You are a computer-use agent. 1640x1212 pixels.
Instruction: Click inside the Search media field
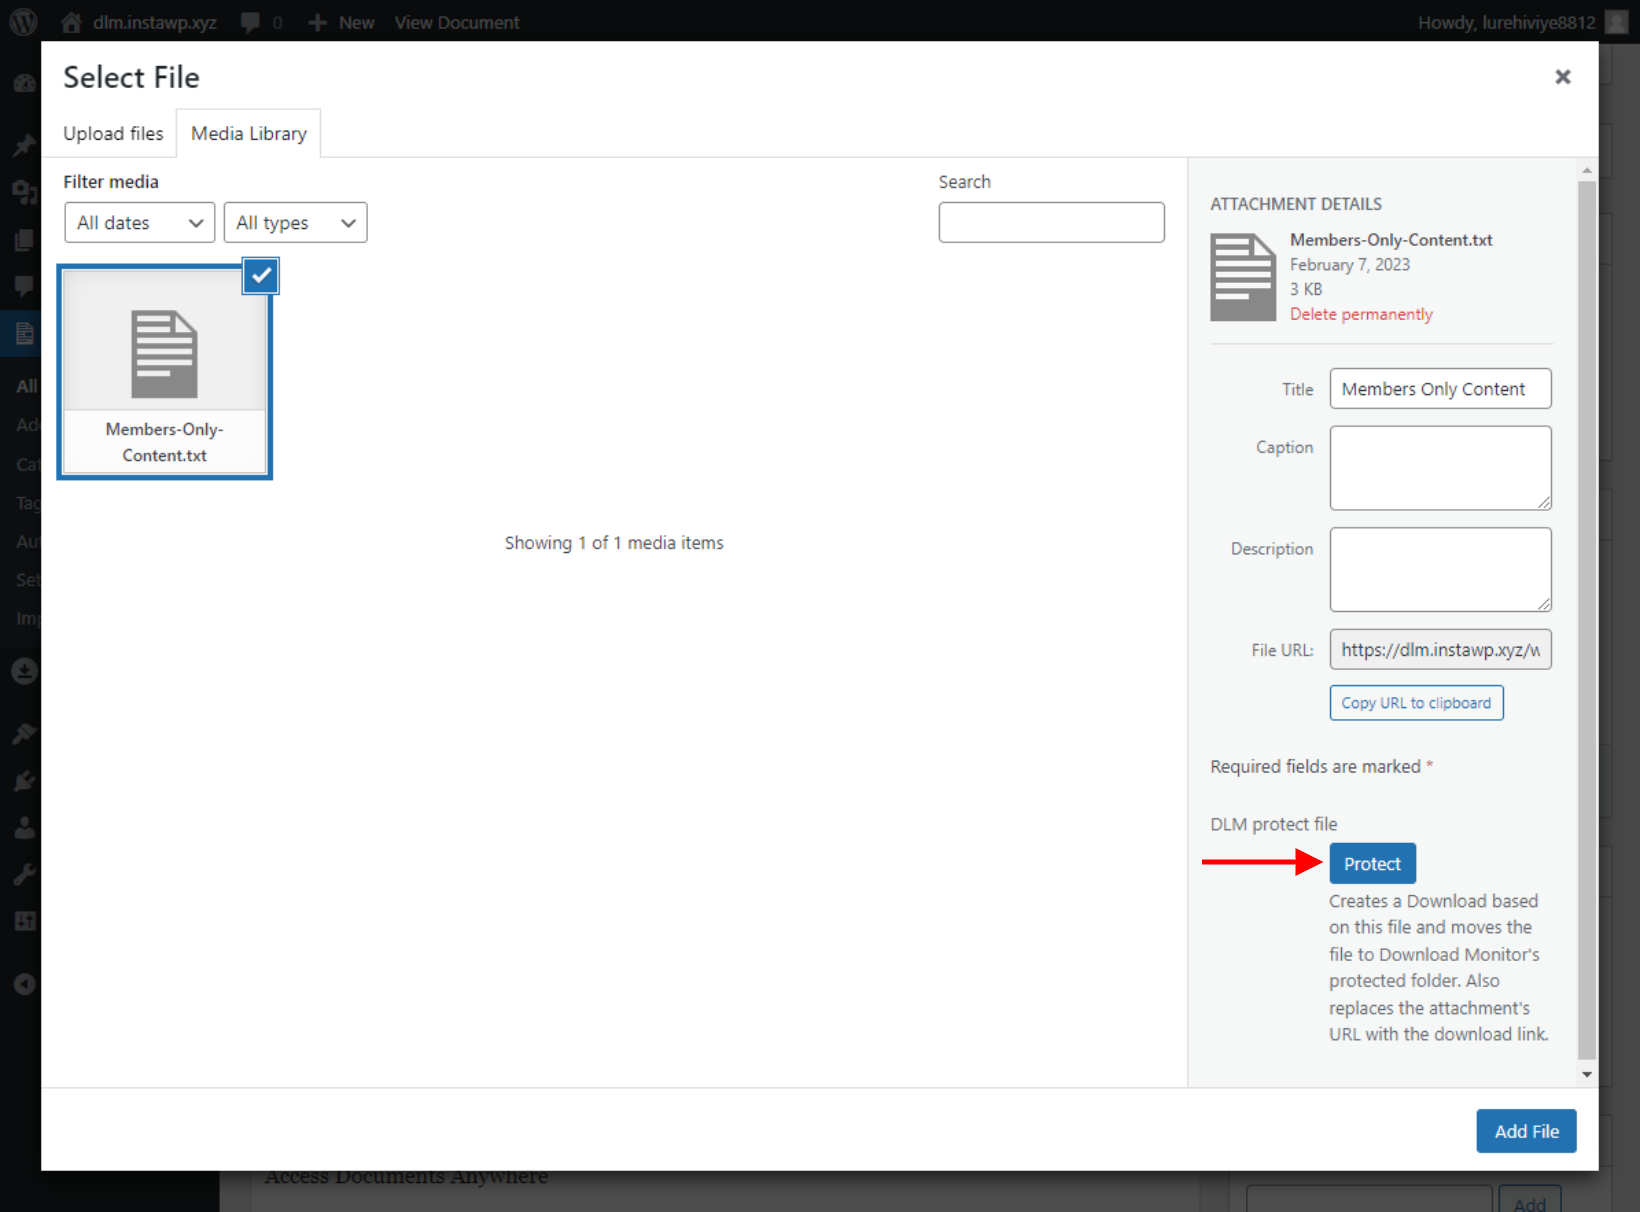point(1051,222)
